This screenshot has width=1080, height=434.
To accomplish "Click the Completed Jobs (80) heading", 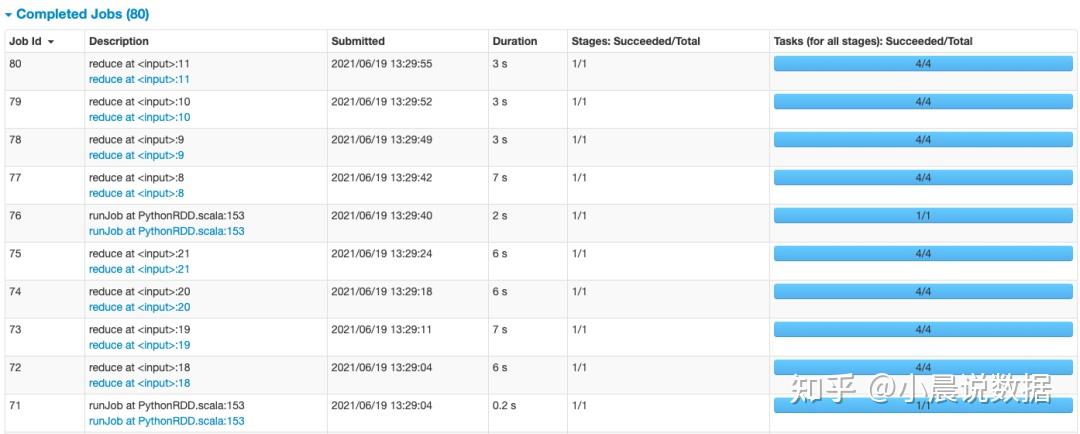I will [x=82, y=15].
